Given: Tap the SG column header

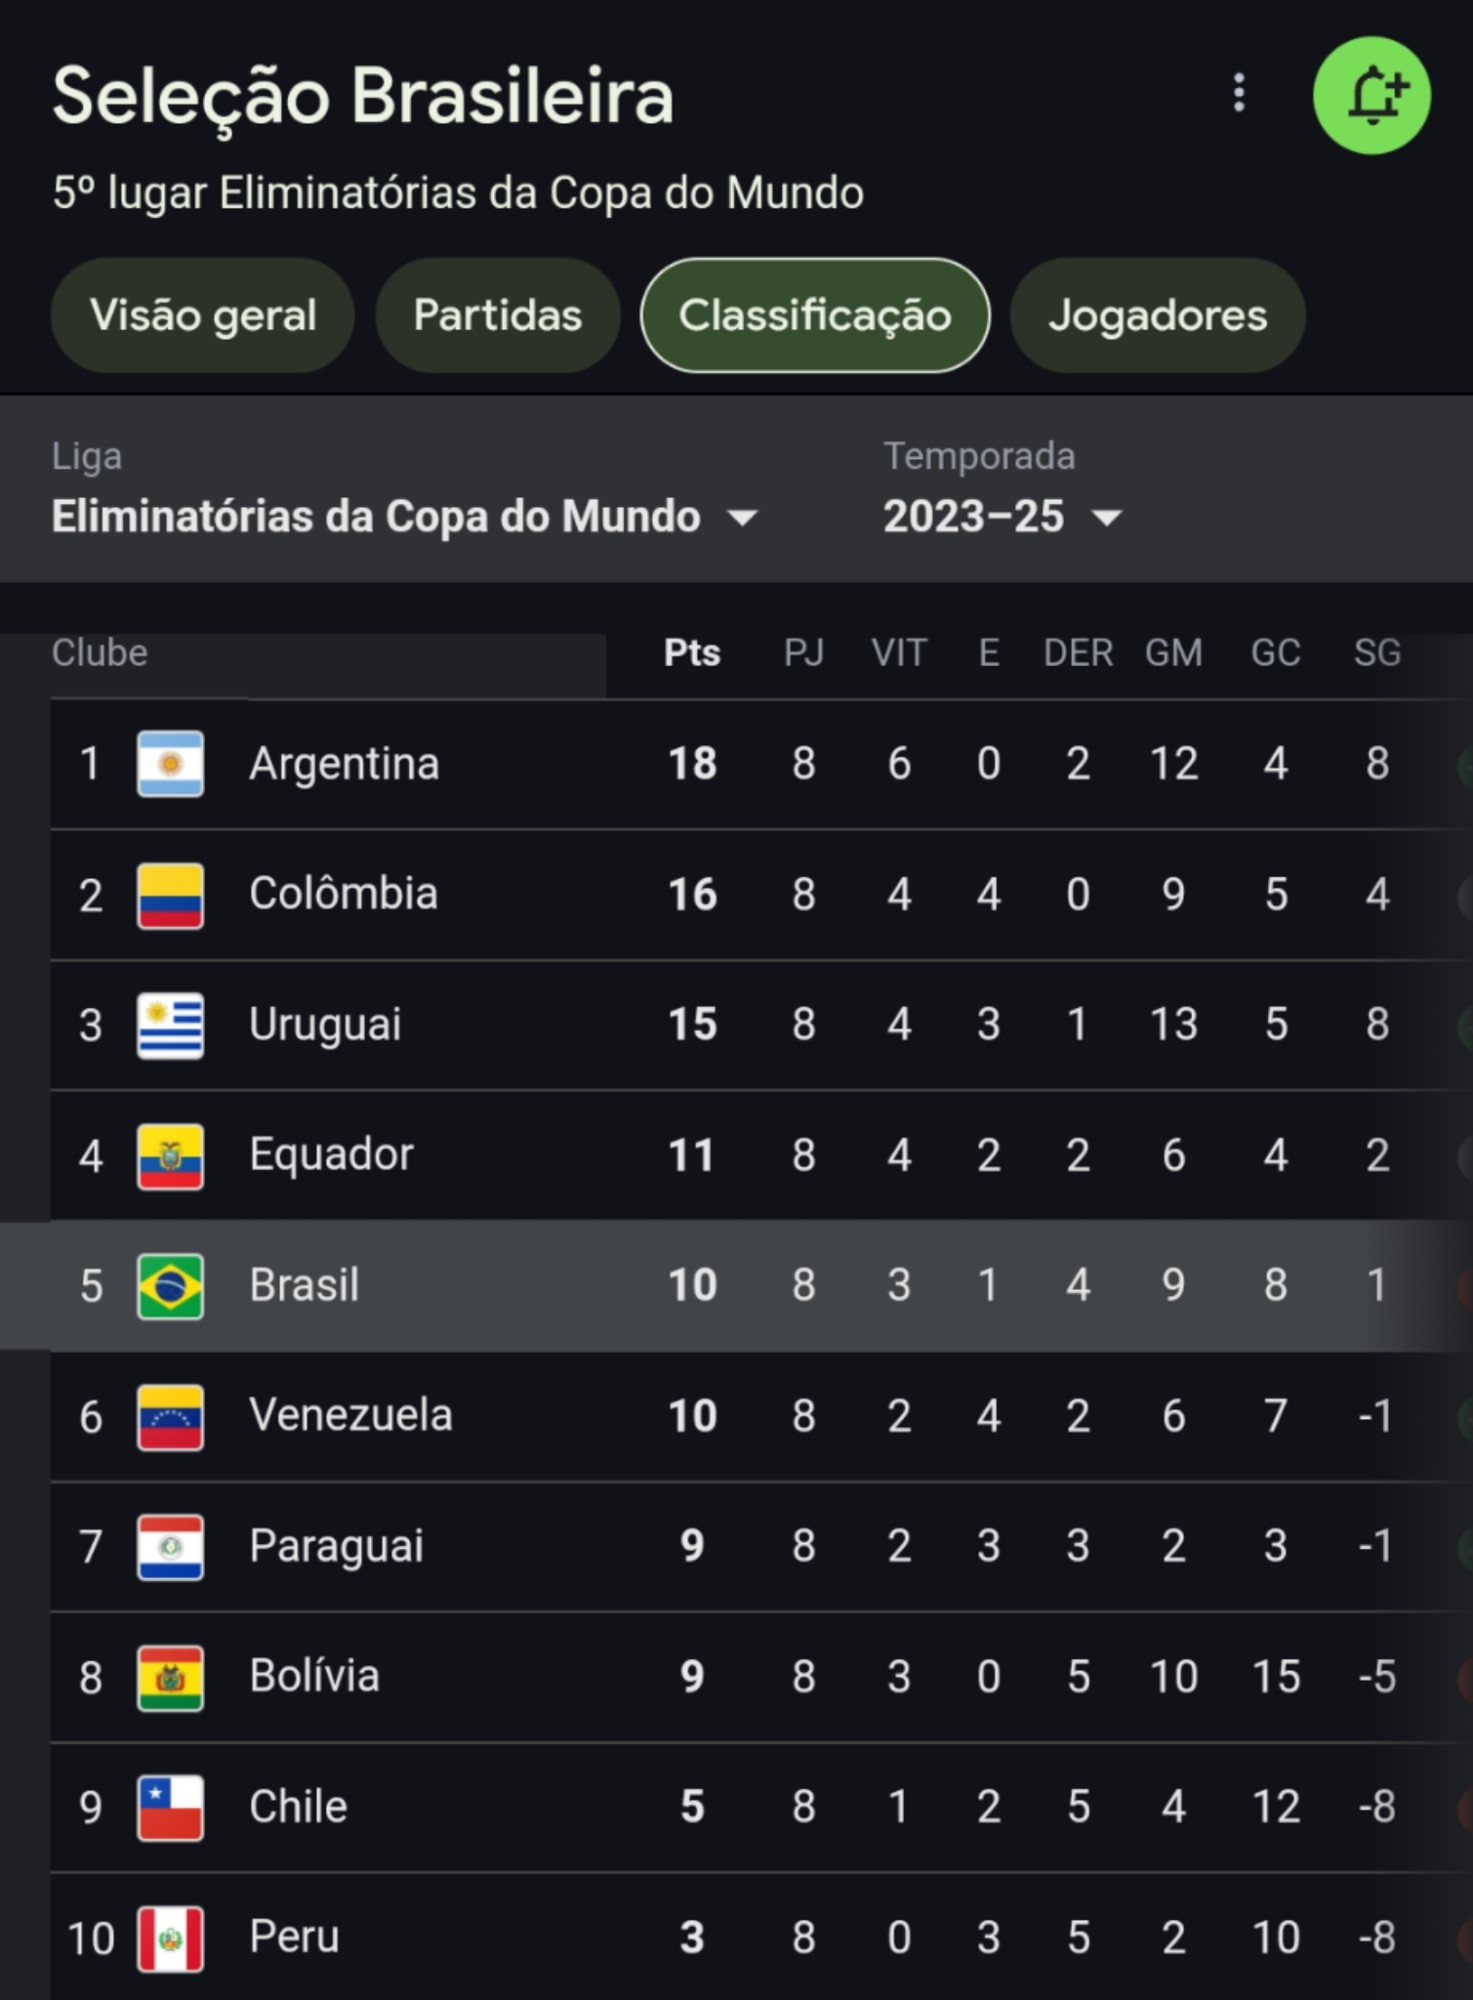Looking at the screenshot, I should [1377, 653].
